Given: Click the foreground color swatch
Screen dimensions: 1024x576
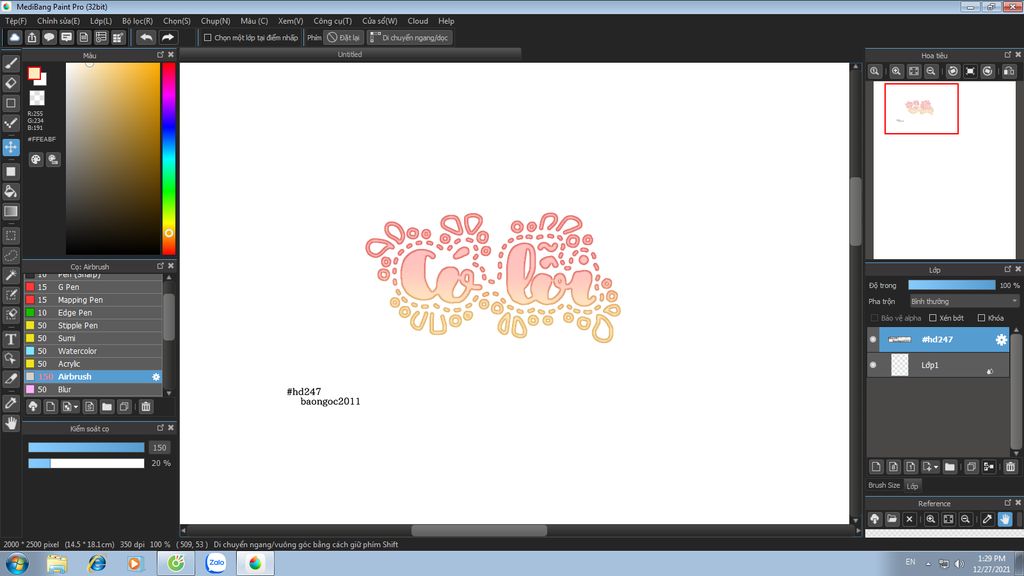Looking at the screenshot, I should 34,74.
